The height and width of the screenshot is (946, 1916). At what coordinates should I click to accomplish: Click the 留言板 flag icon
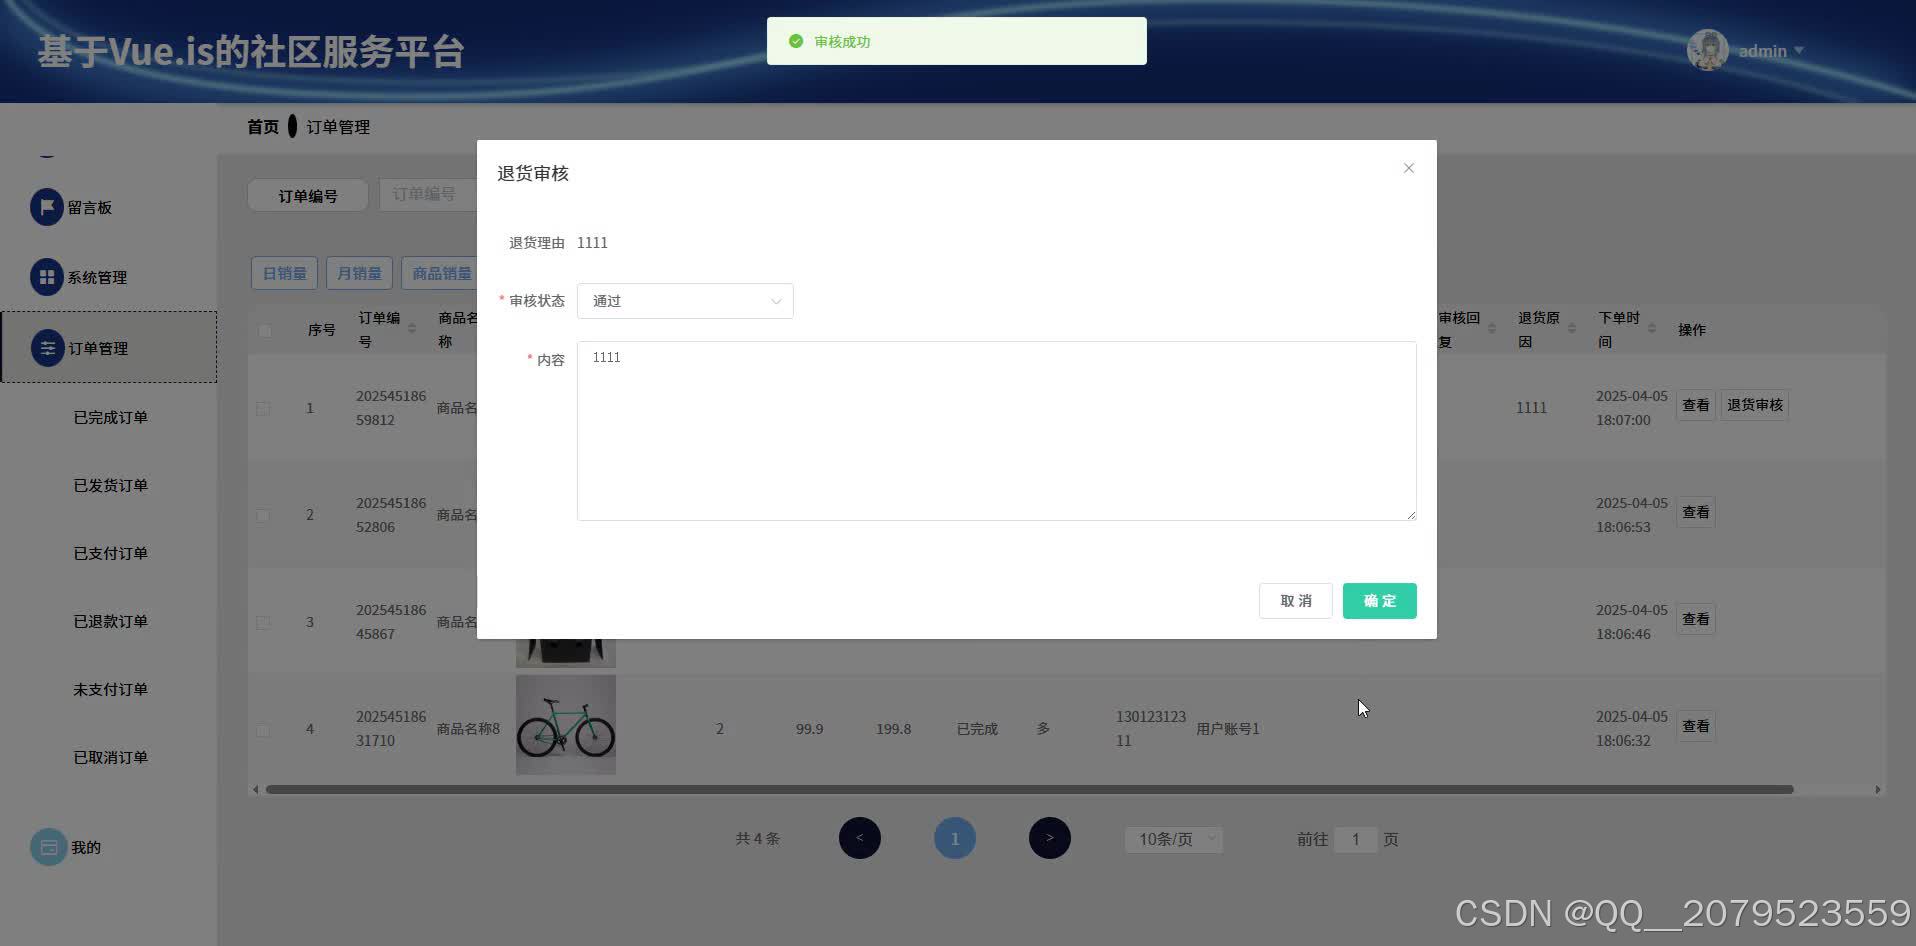click(47, 207)
